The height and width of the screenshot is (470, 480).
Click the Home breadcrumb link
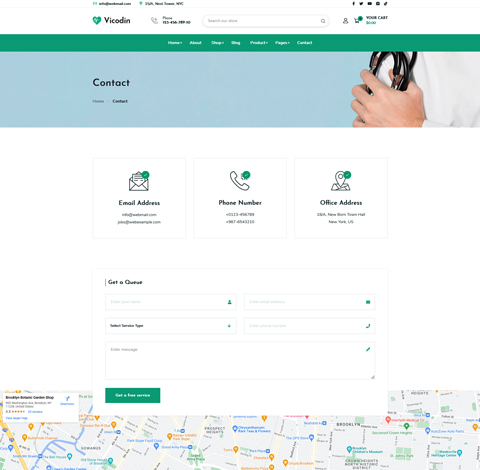pos(98,101)
